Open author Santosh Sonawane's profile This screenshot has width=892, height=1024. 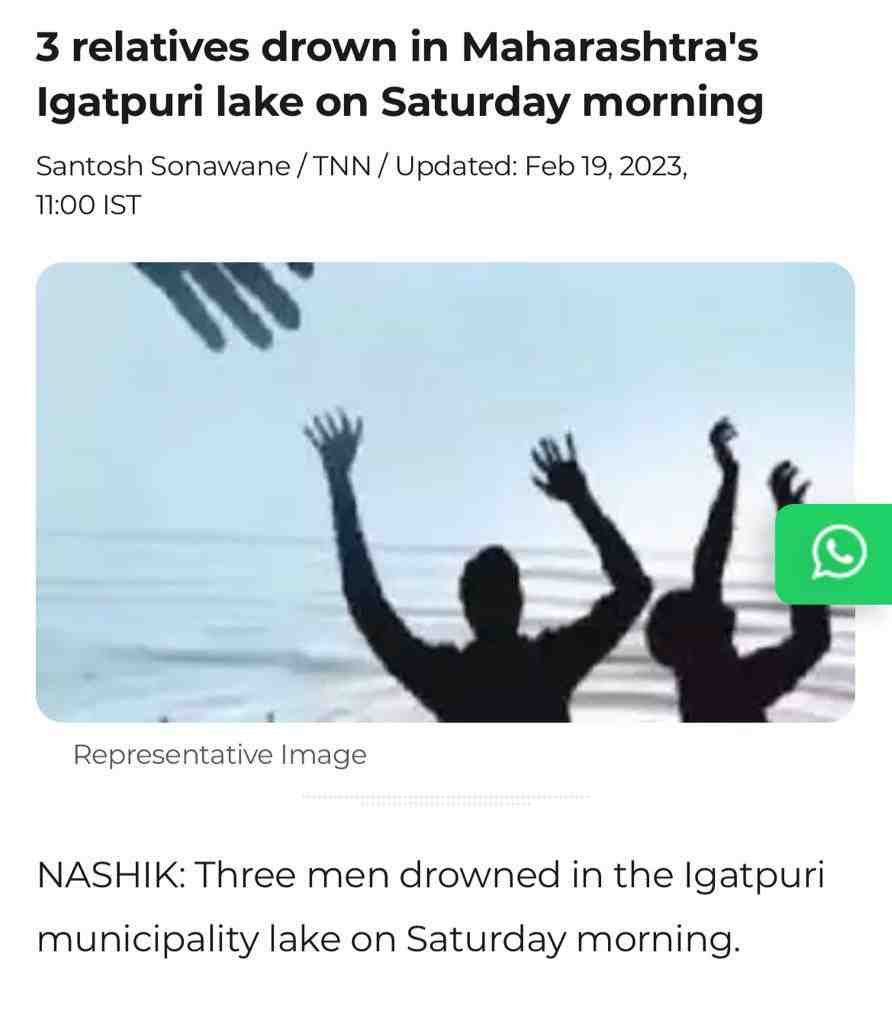point(163,167)
